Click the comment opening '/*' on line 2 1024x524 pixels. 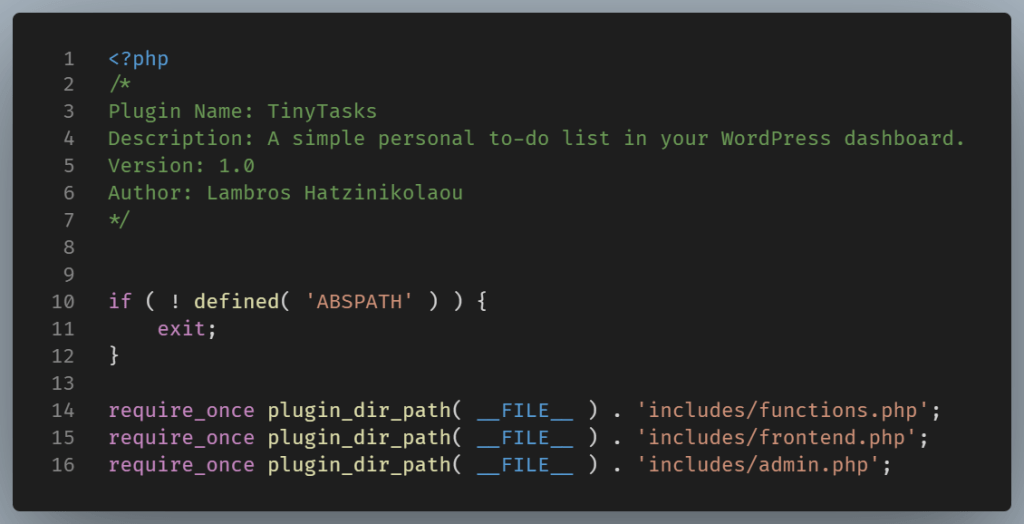point(120,85)
